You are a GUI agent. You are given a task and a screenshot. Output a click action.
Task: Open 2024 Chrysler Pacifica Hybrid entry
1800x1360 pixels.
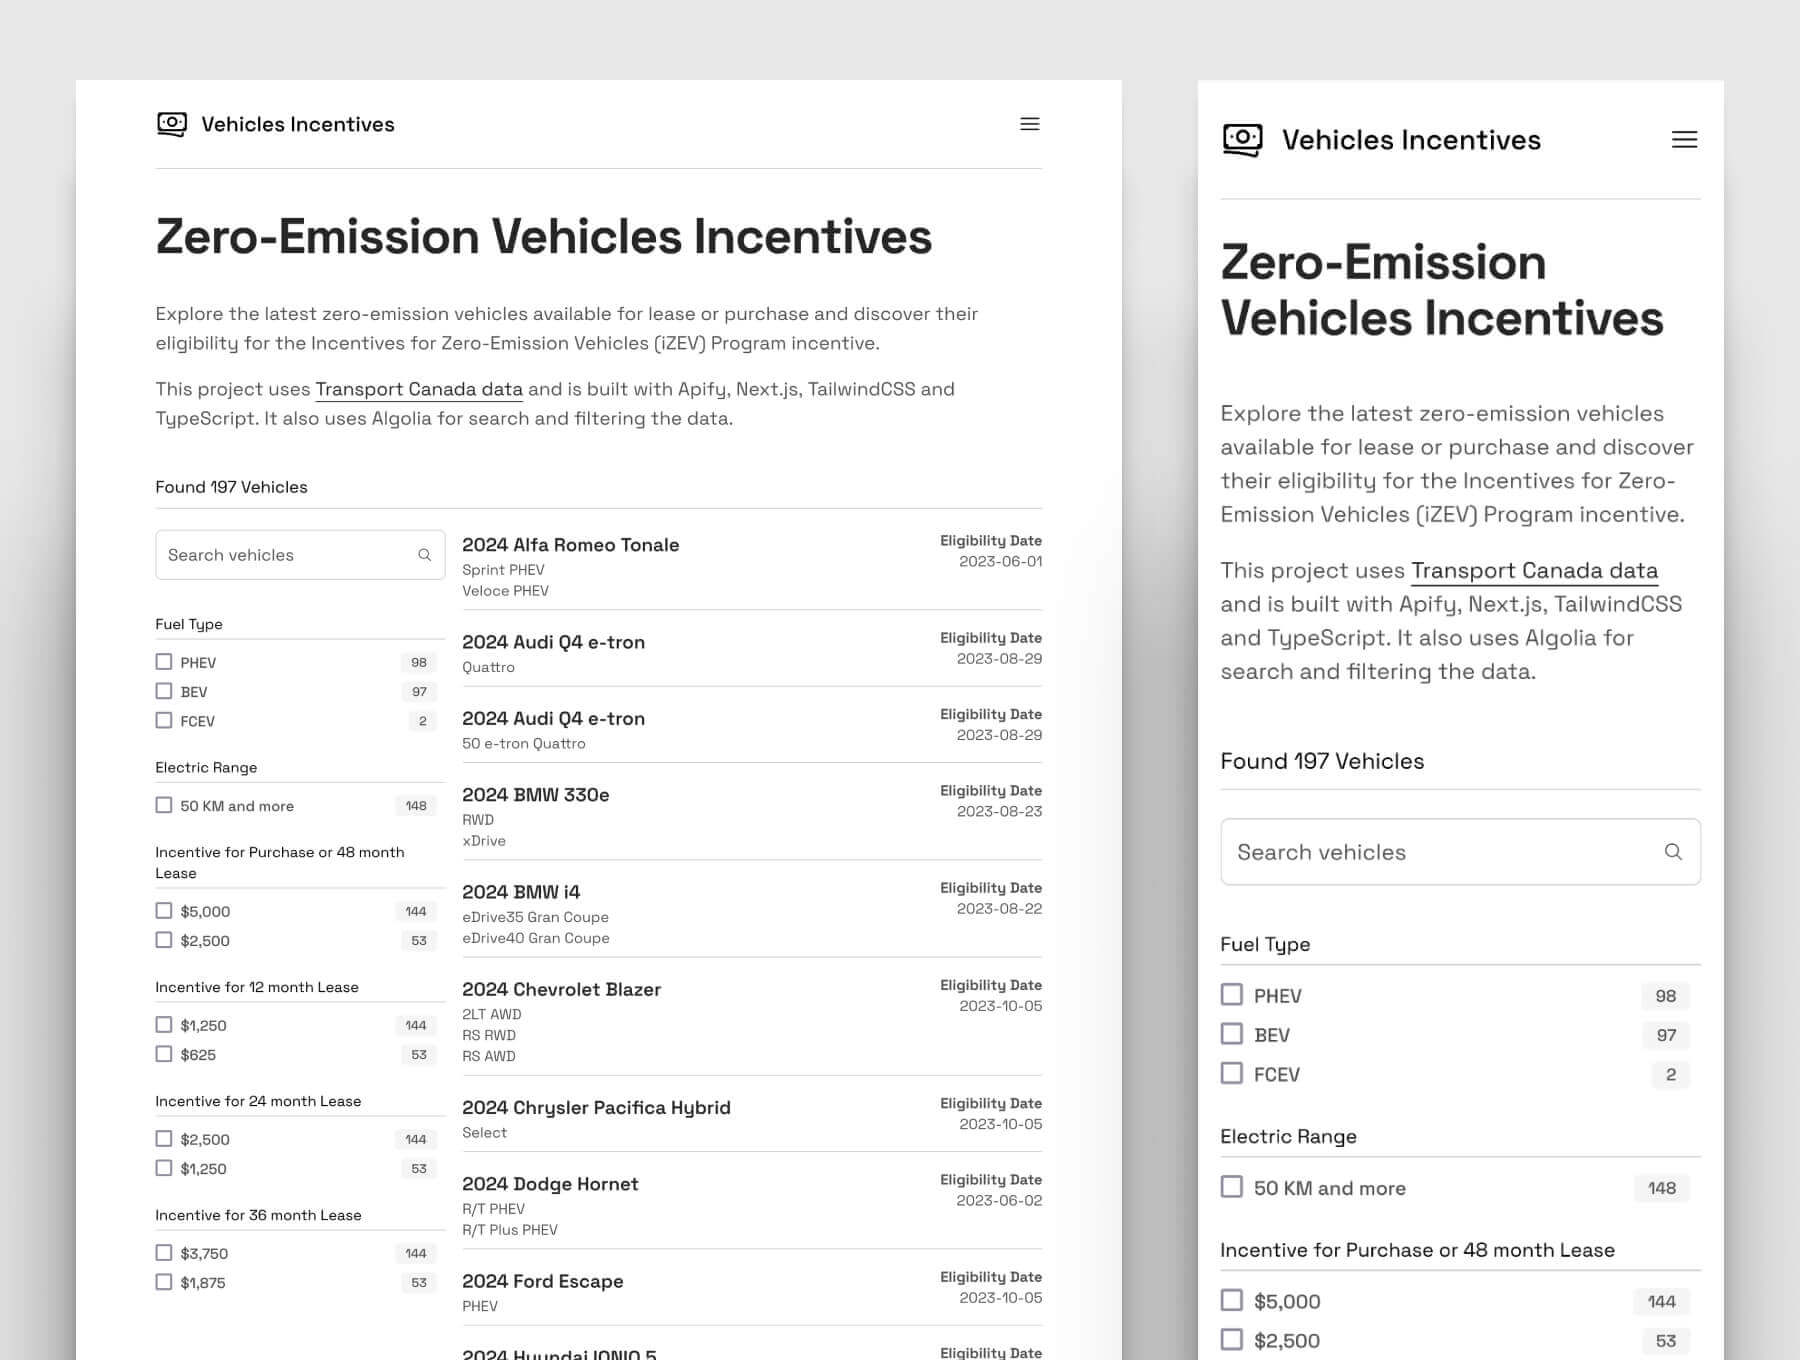[x=596, y=1108]
